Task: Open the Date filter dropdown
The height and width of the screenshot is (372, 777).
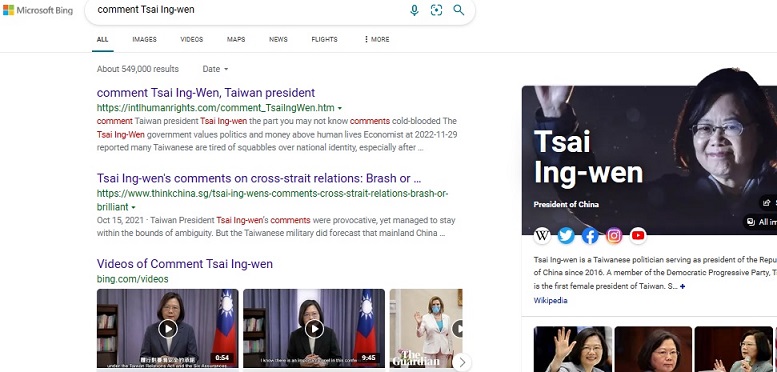Action: point(216,69)
